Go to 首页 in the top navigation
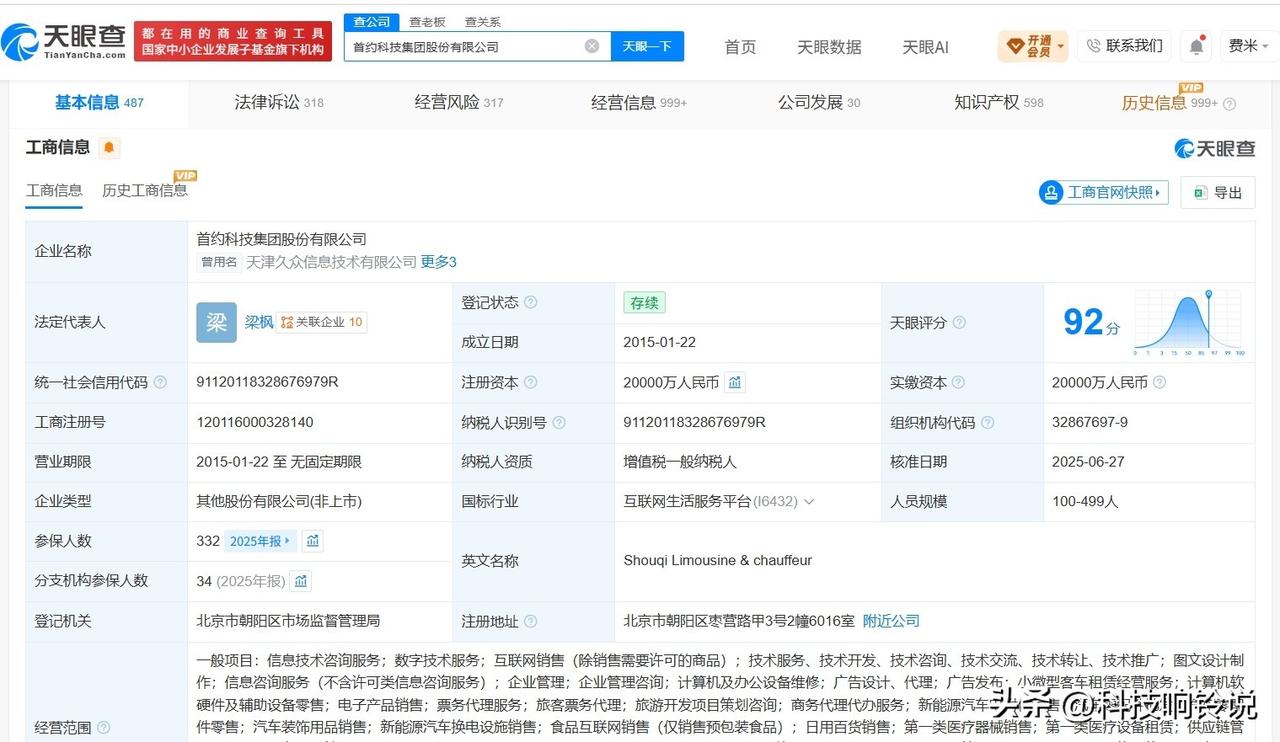1280x742 pixels. 740,47
